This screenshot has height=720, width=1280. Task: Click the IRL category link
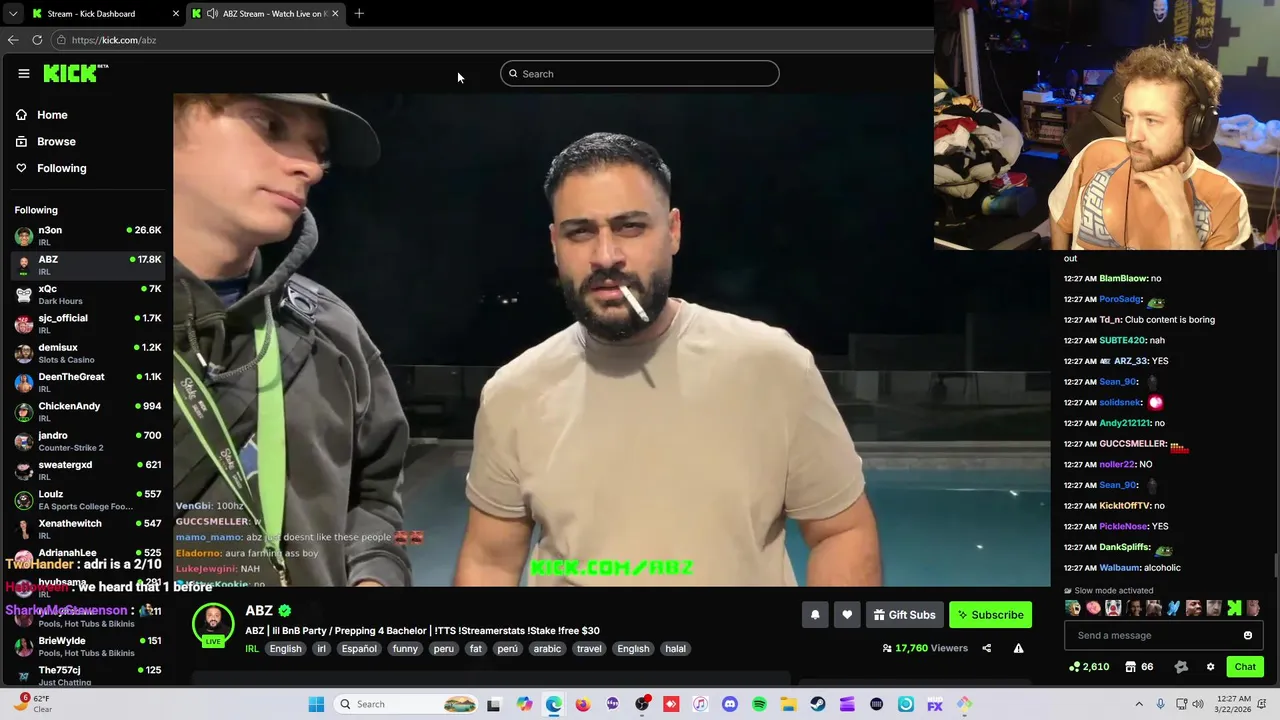click(x=252, y=649)
